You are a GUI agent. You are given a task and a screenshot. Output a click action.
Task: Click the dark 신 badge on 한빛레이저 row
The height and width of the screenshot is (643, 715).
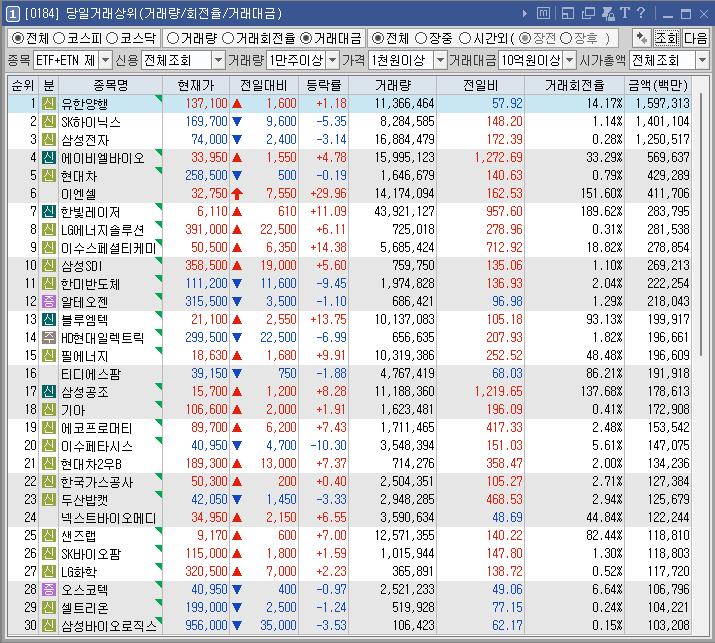(x=49, y=212)
